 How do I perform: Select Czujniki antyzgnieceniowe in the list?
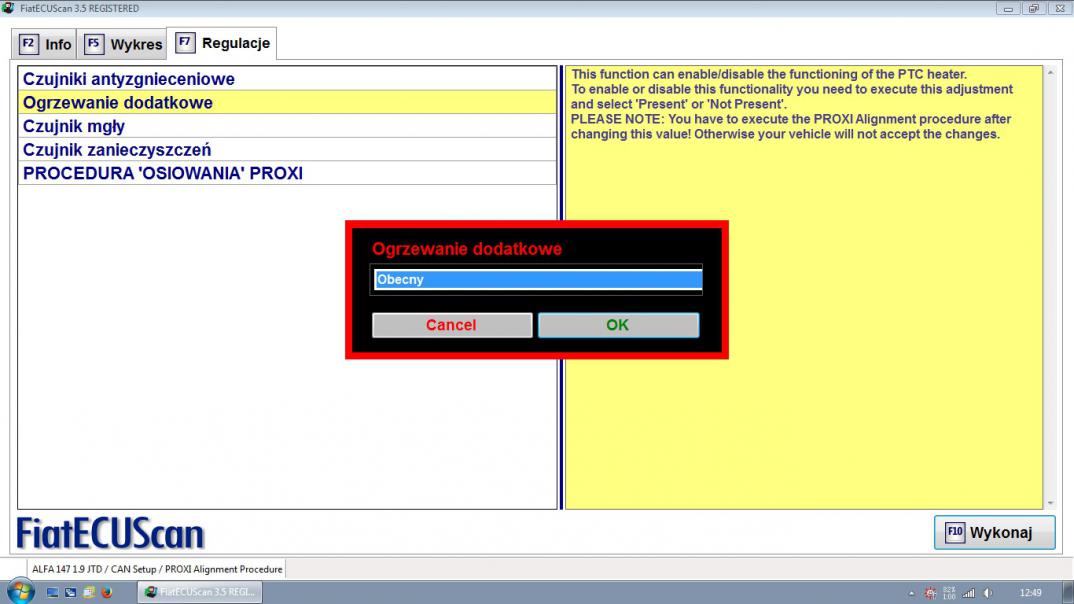point(287,79)
